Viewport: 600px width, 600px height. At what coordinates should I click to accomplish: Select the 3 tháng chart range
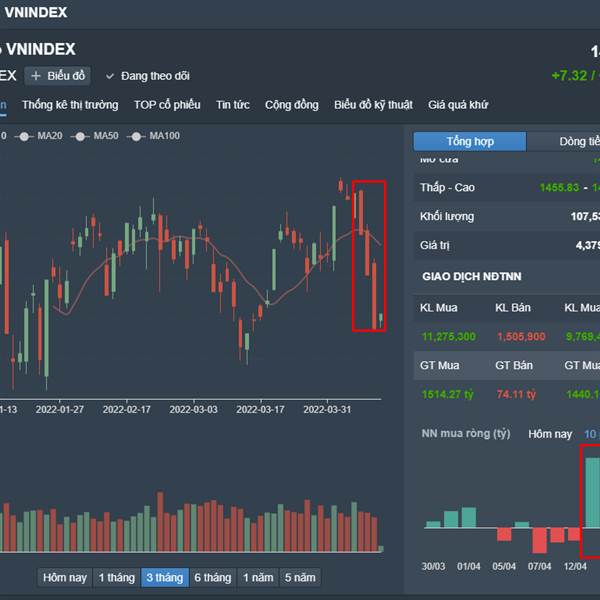click(x=165, y=577)
